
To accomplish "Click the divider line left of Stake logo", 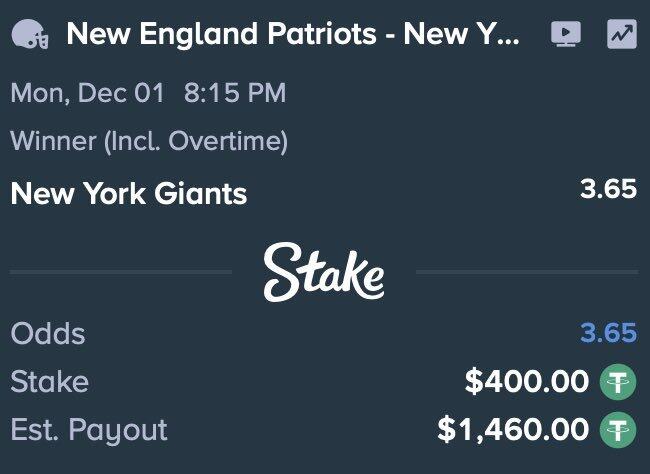I will (120, 271).
